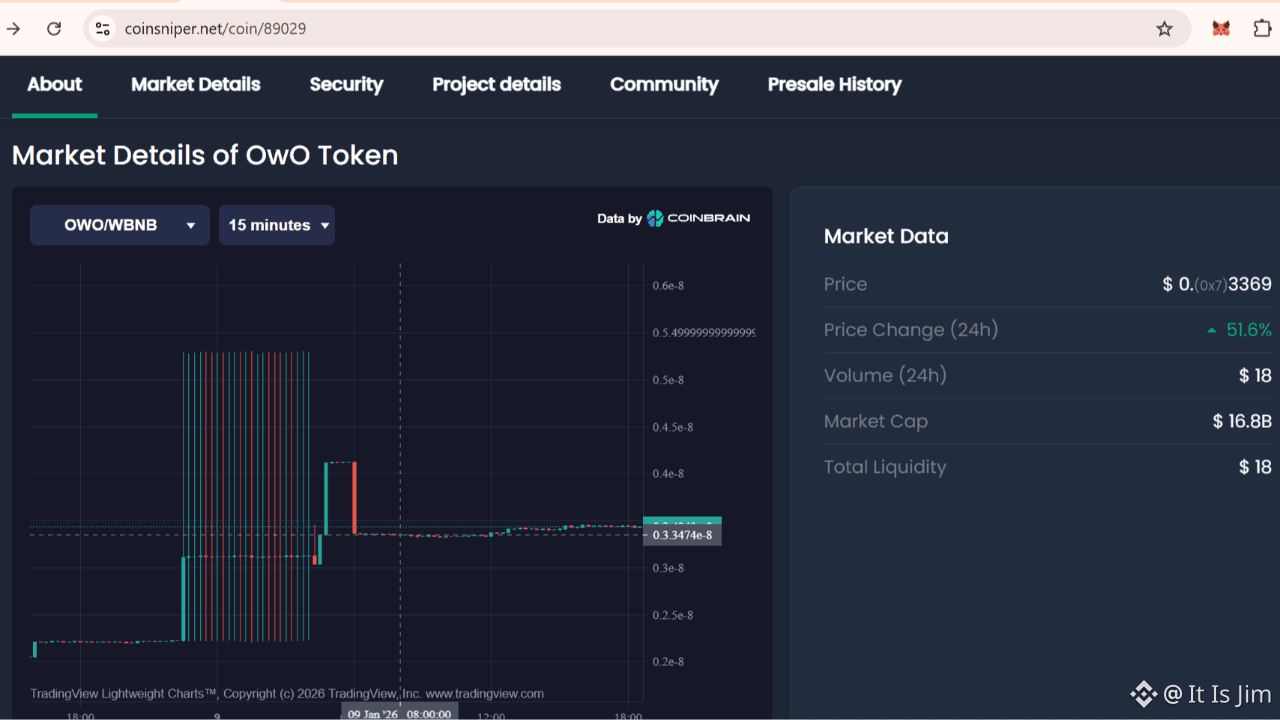Open the Community tab
The image size is (1280, 720).
point(664,85)
